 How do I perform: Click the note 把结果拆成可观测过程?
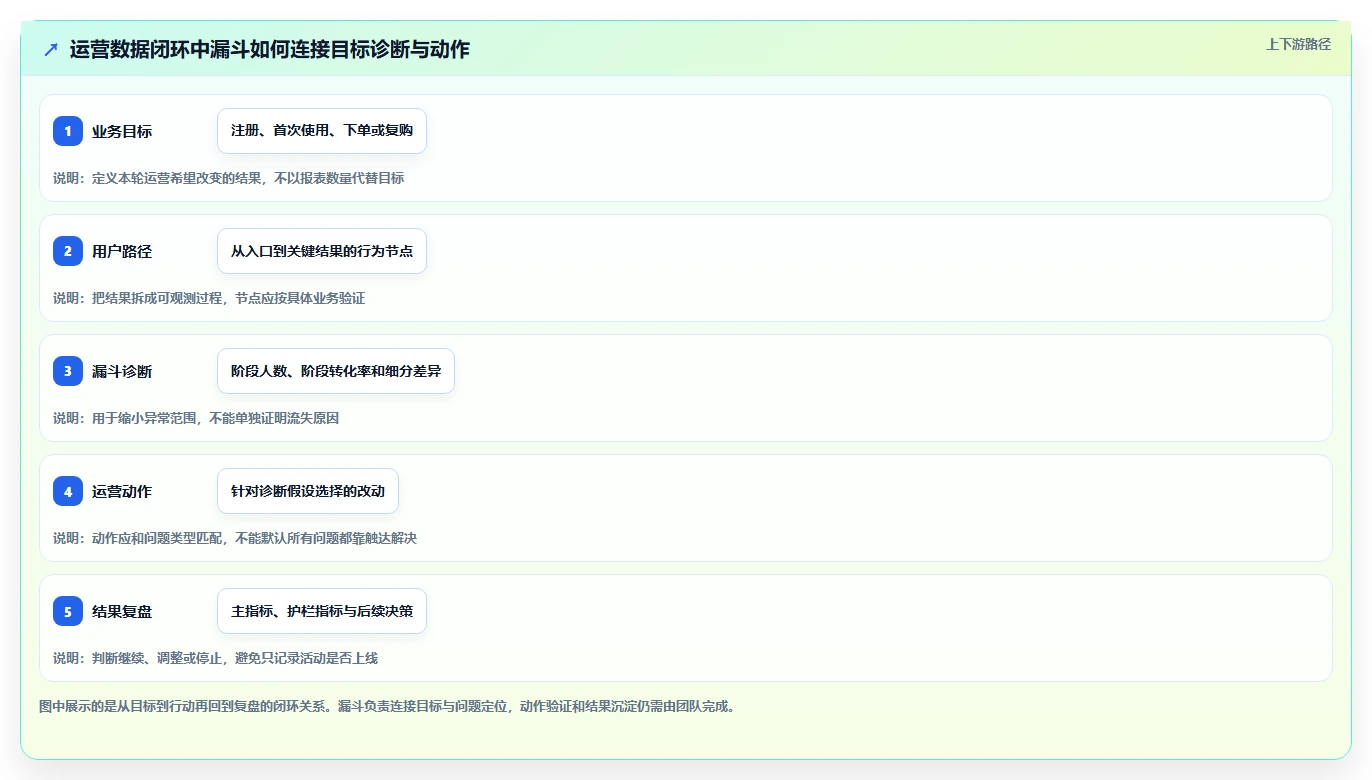tap(208, 298)
